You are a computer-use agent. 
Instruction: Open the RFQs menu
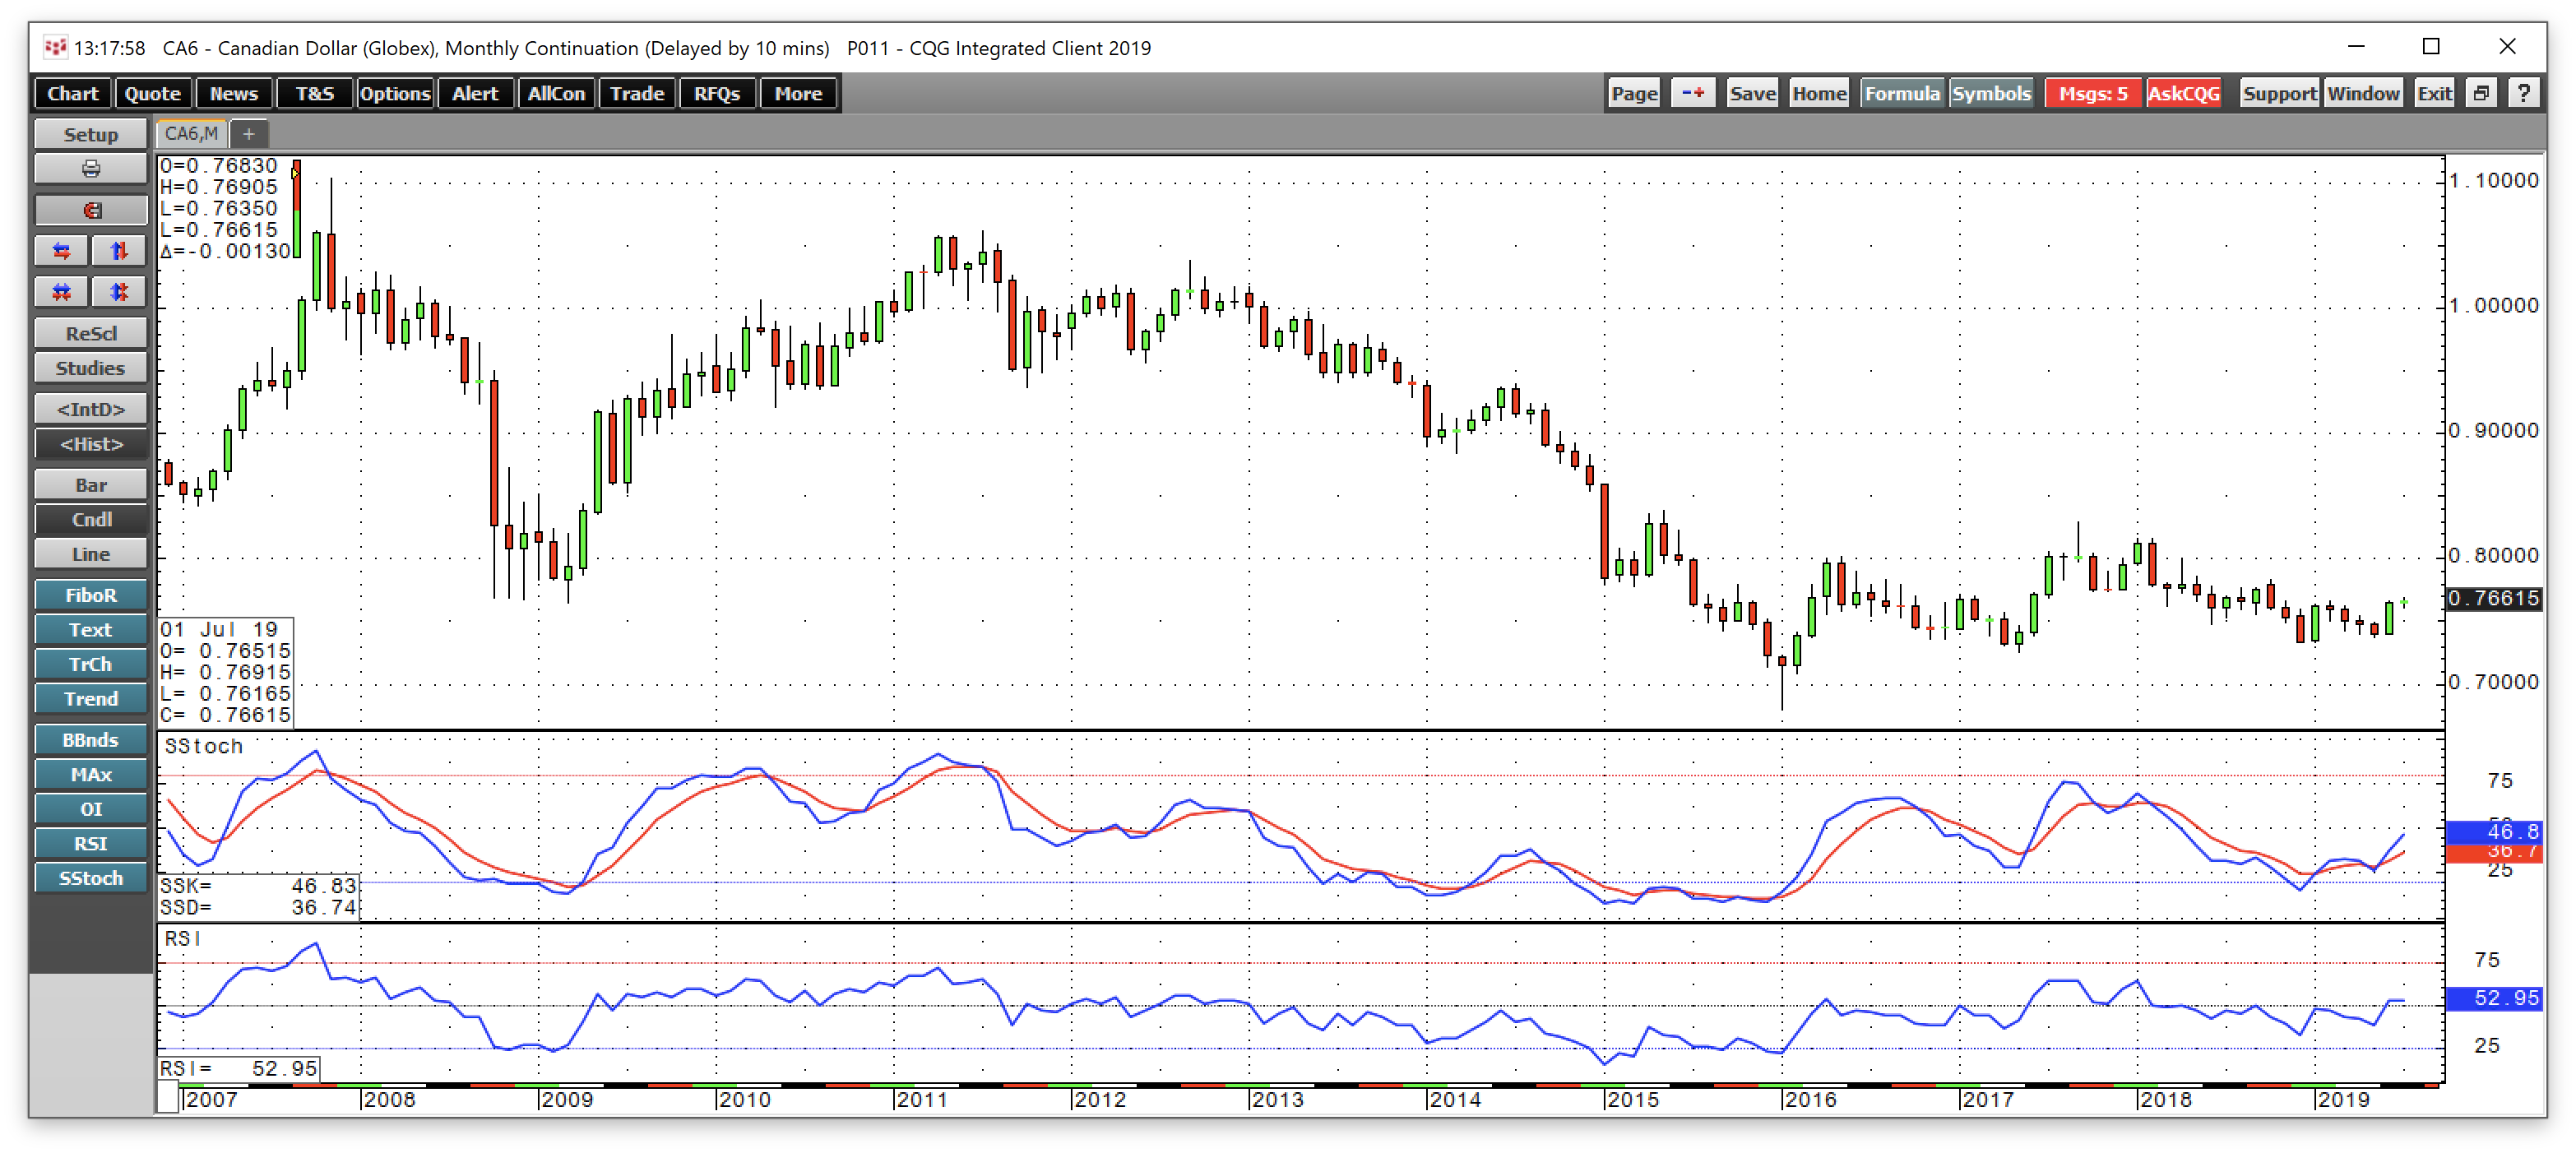pos(717,93)
